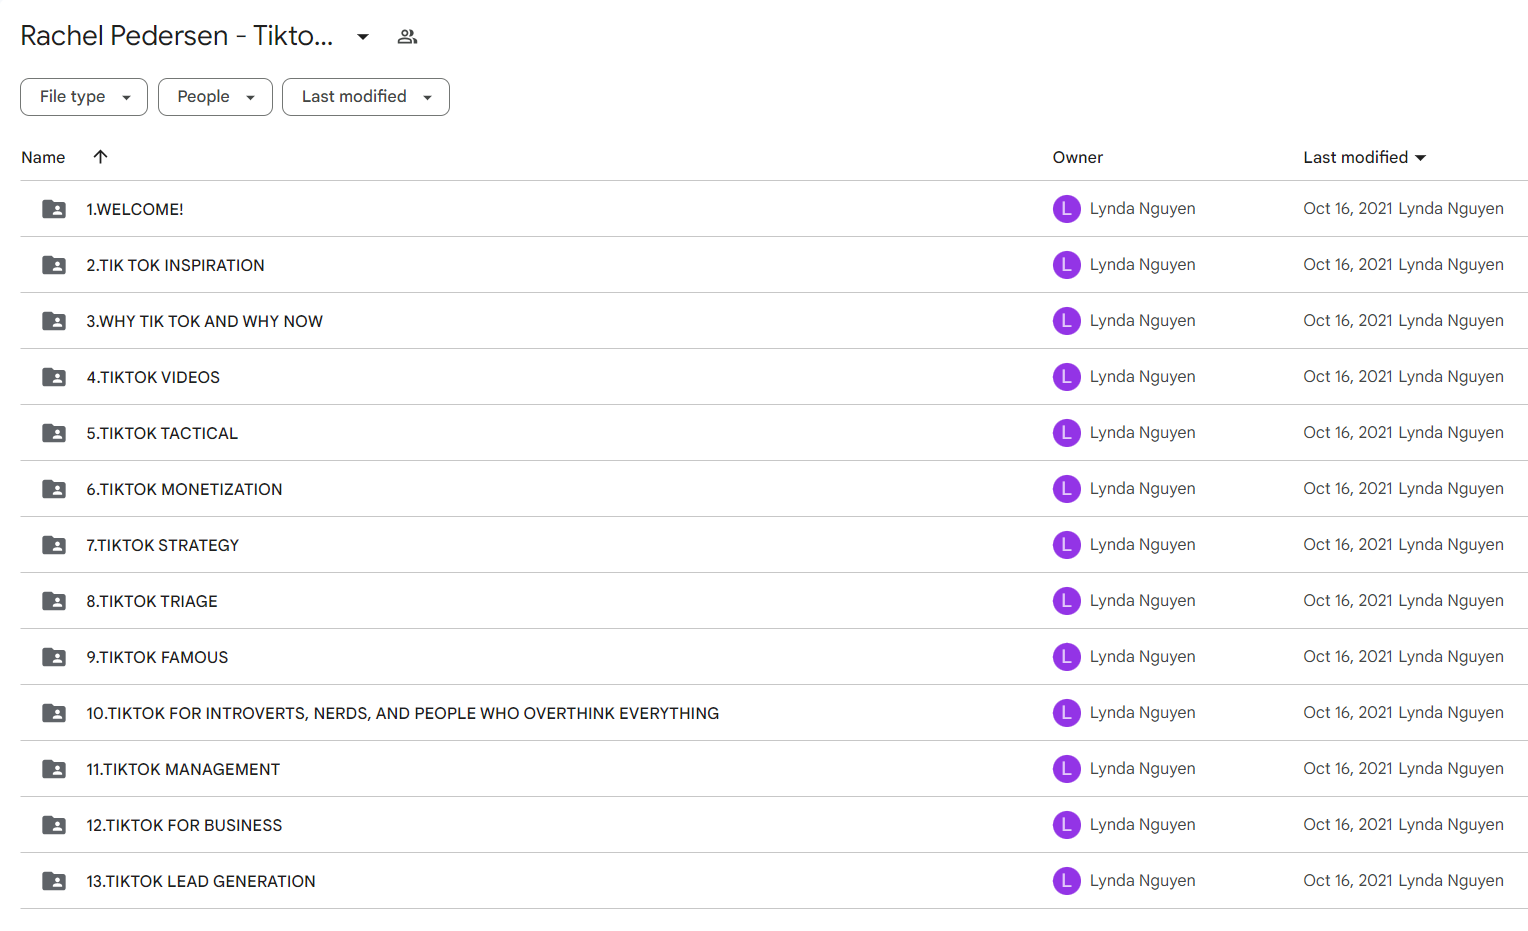Image resolution: width=1528 pixels, height=931 pixels.
Task: Open the Last modified column header dropdown
Action: pos(1364,157)
